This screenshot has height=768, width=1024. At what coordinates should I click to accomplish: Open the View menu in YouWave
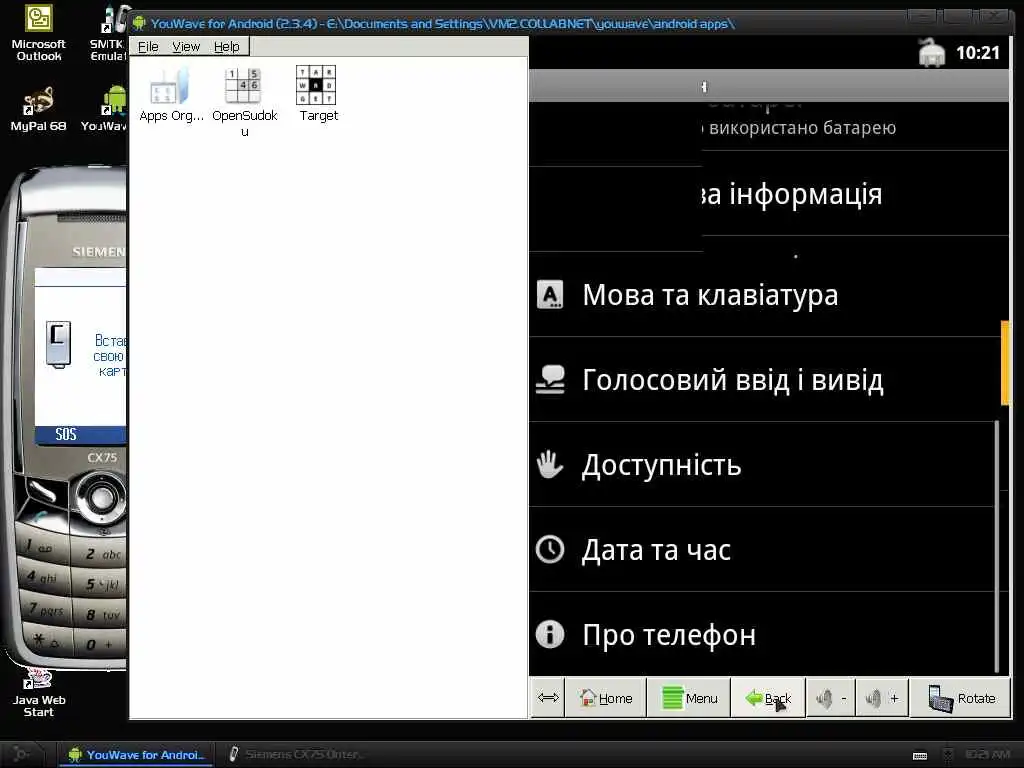click(186, 46)
